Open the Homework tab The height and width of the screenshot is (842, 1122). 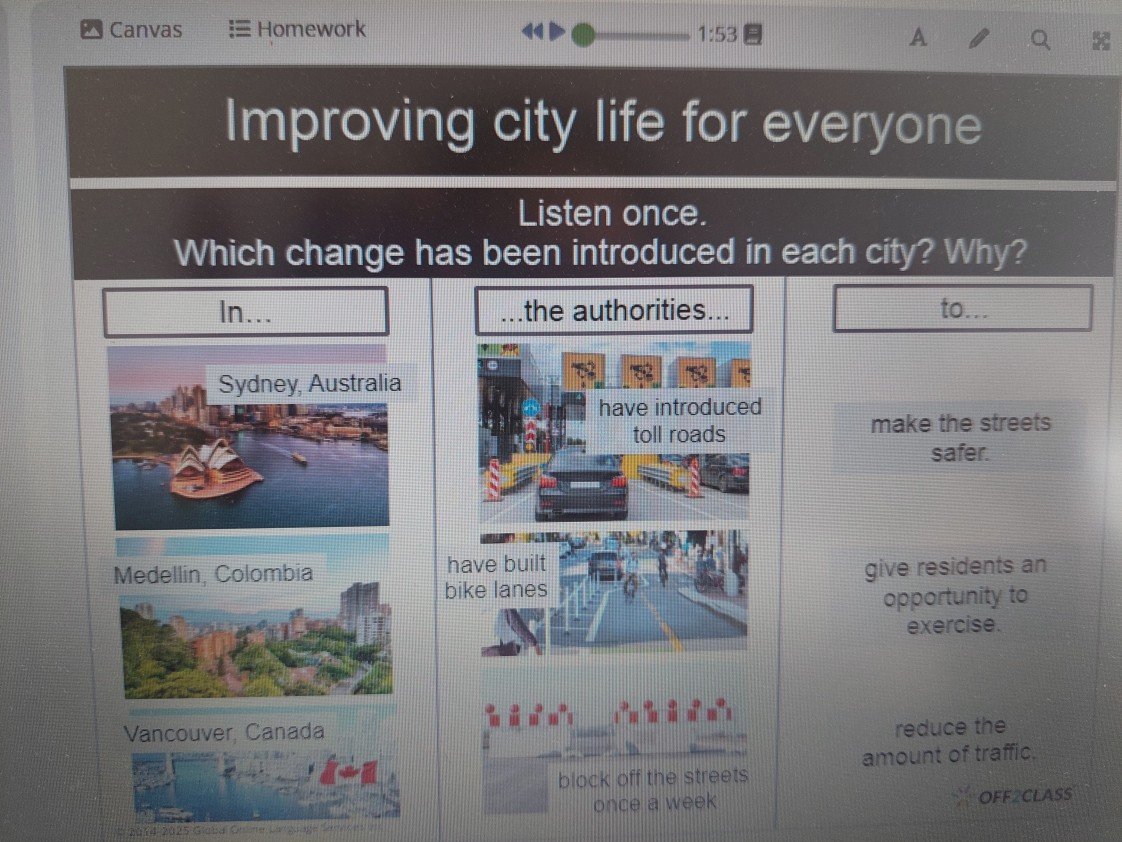coord(297,30)
